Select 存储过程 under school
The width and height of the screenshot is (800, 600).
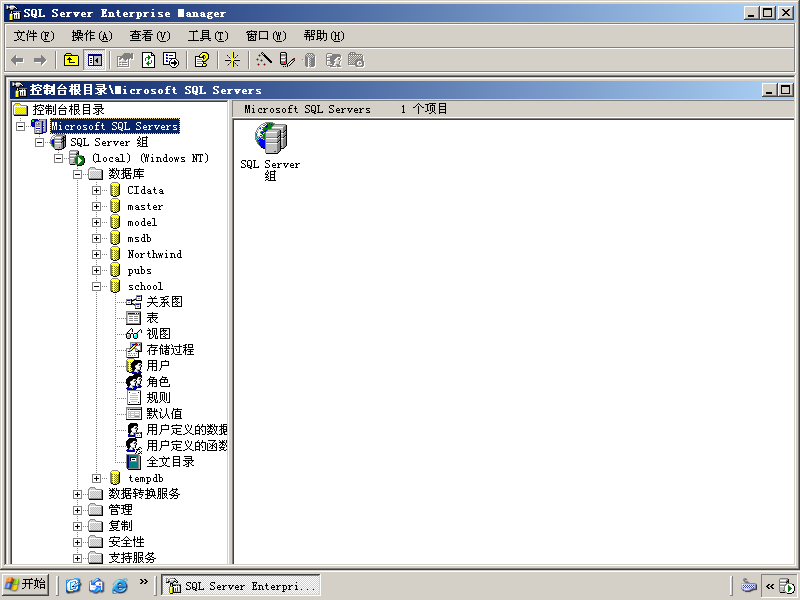click(170, 350)
